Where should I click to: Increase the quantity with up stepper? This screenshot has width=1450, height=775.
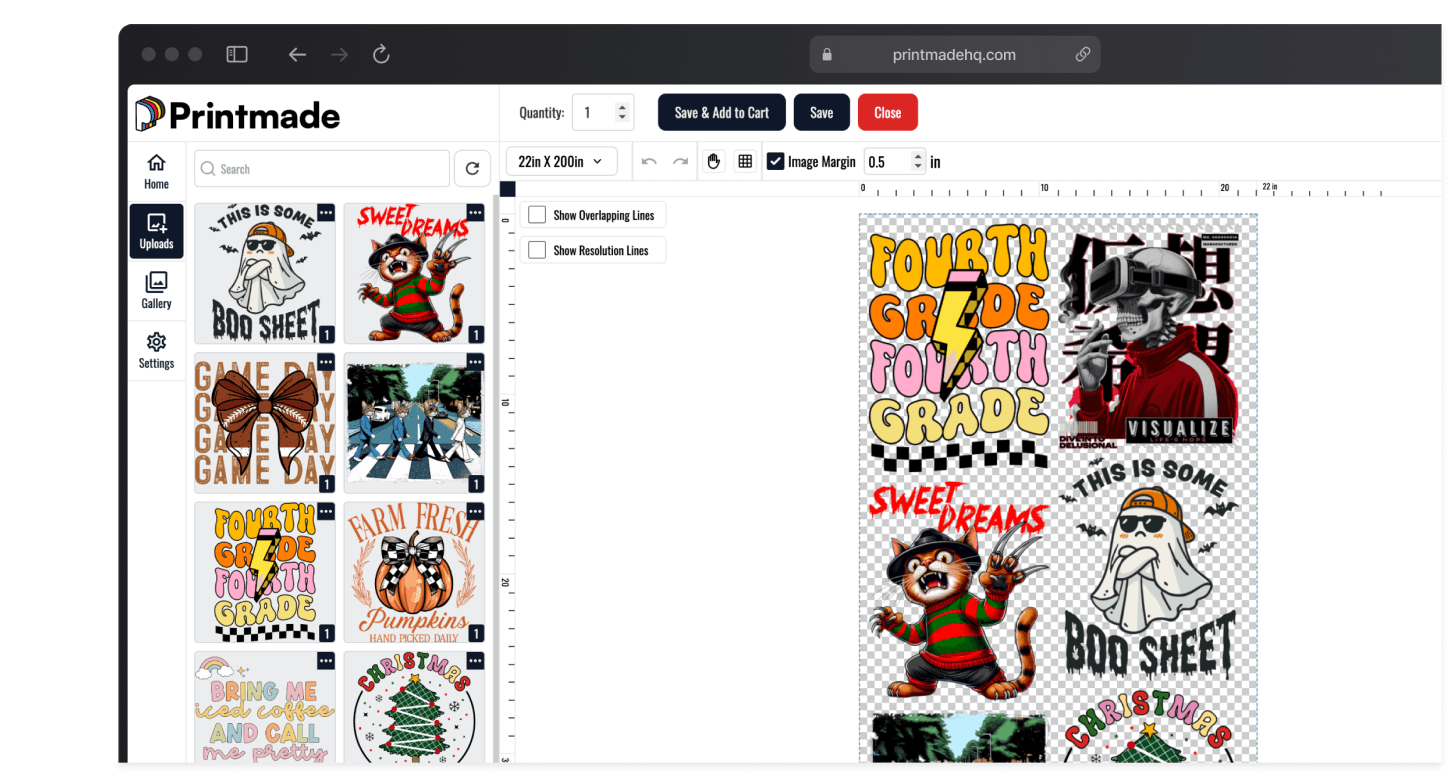coord(622,106)
